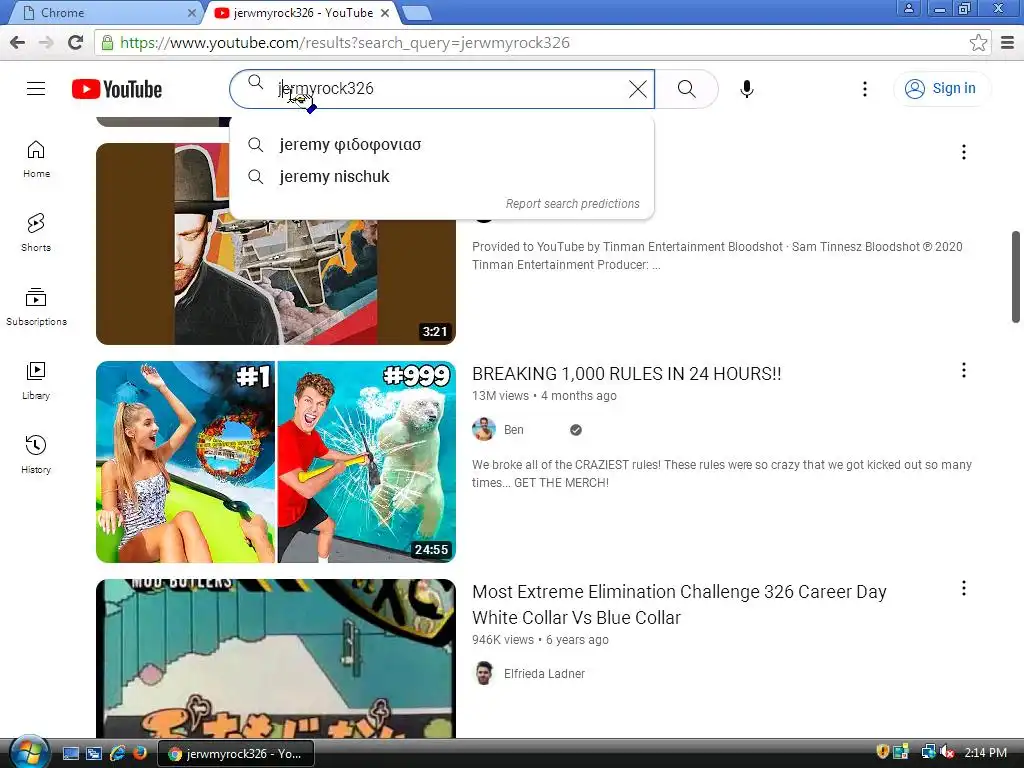The image size is (1024, 768).
Task: Clear the search box with the X
Action: tap(637, 89)
